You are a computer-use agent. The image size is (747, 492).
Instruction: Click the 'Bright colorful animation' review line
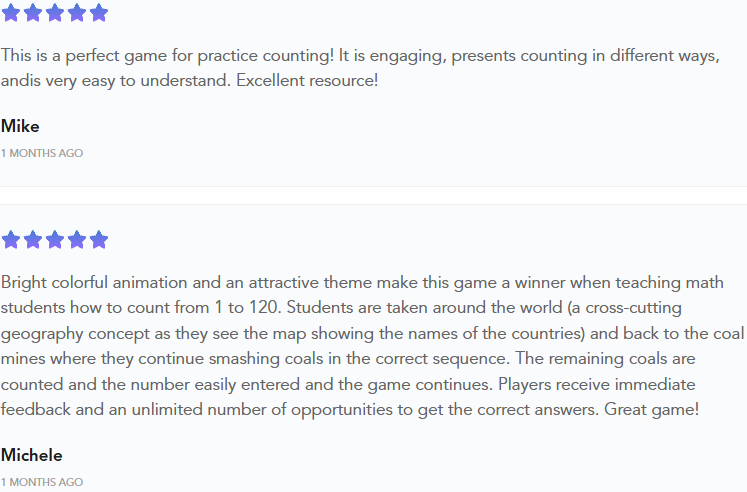(x=362, y=282)
